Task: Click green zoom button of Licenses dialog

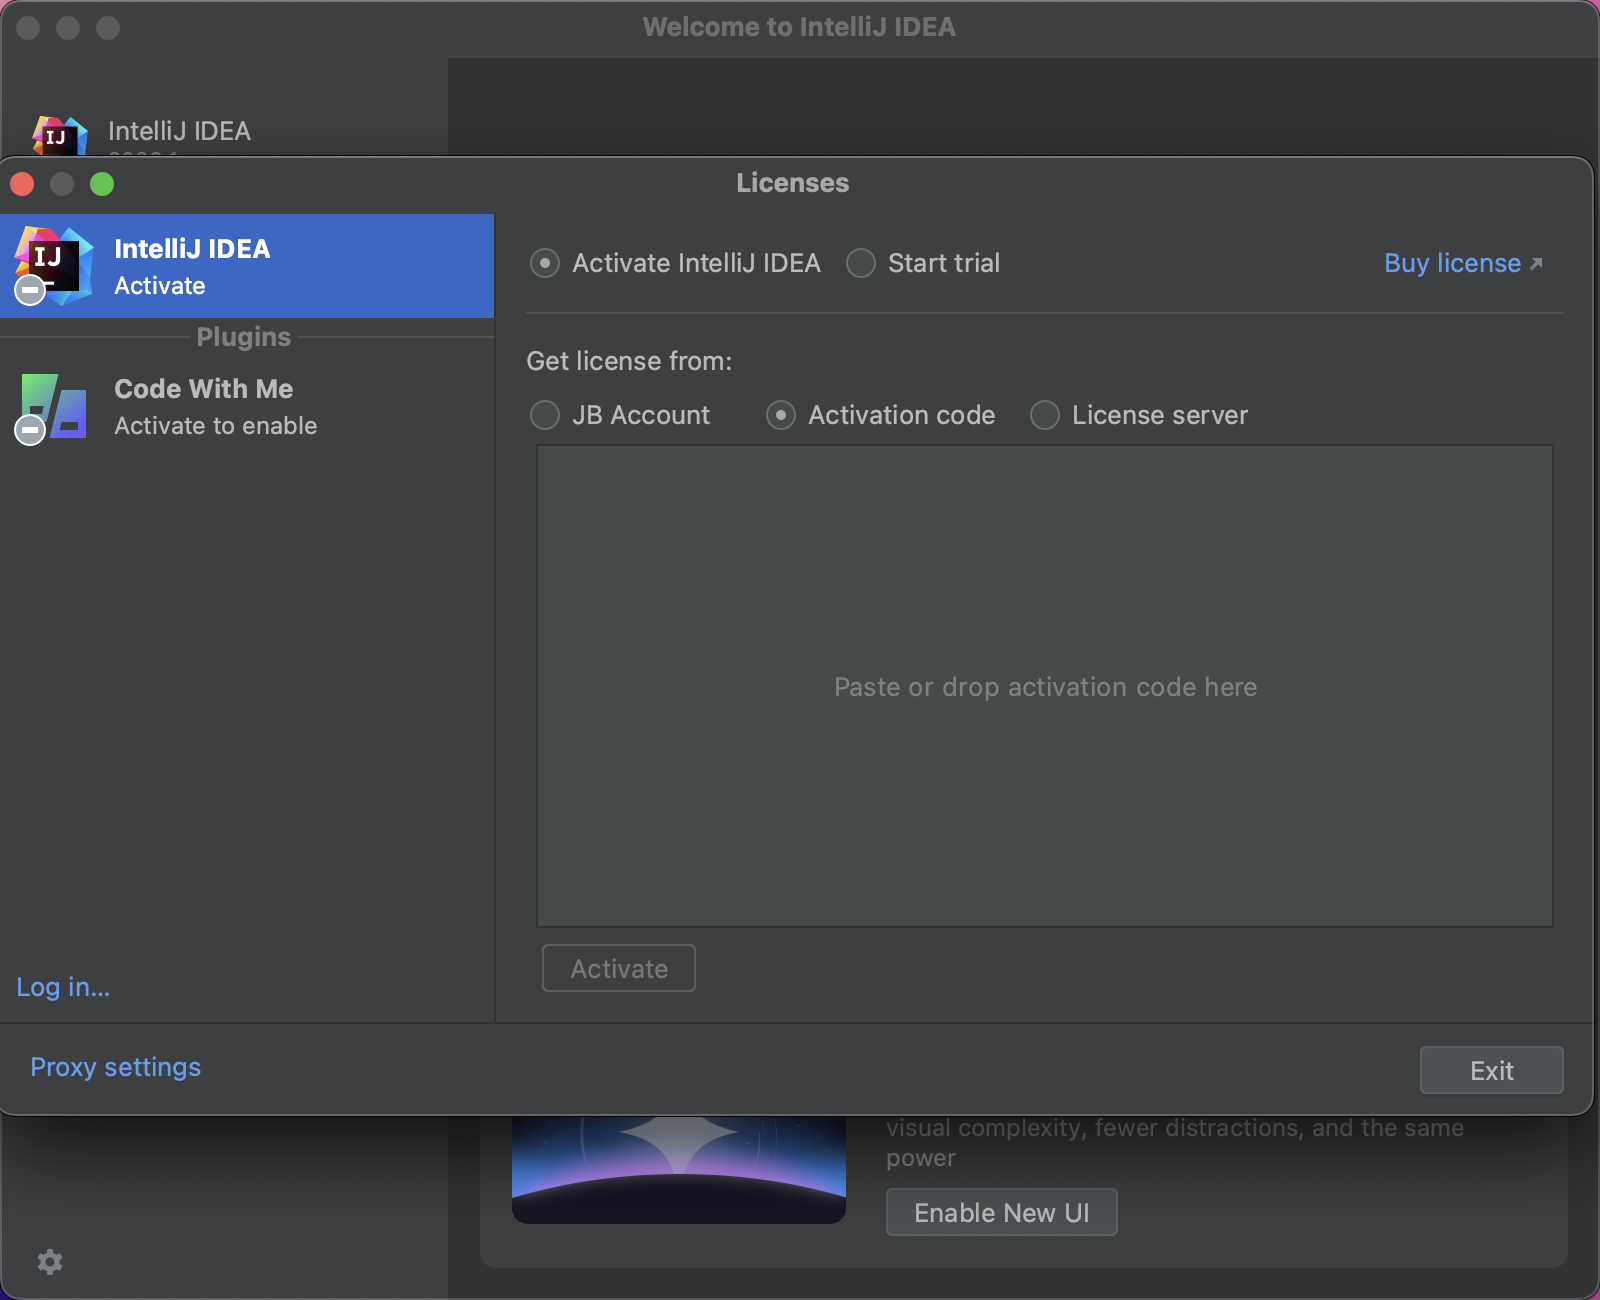Action: click(102, 184)
